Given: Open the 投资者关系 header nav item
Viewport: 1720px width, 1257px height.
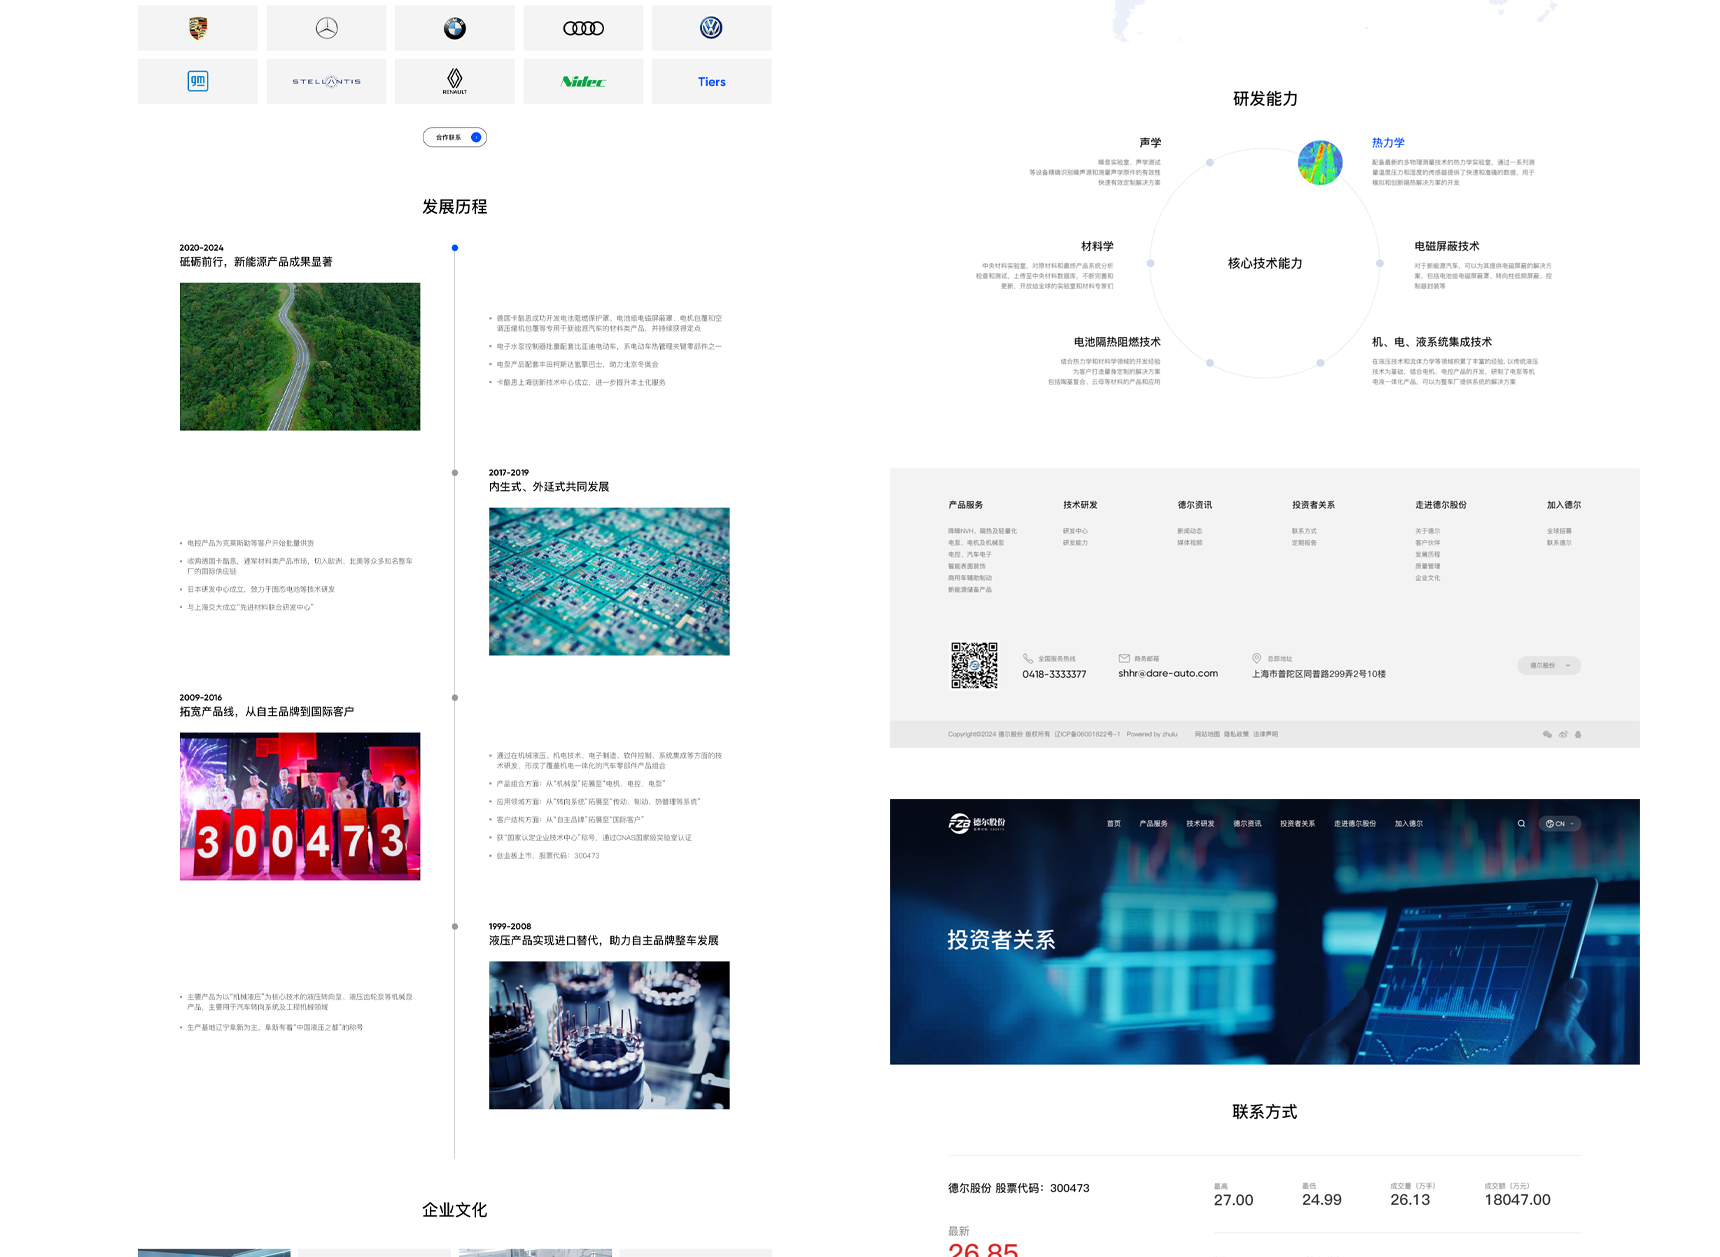Looking at the screenshot, I should tap(1297, 824).
